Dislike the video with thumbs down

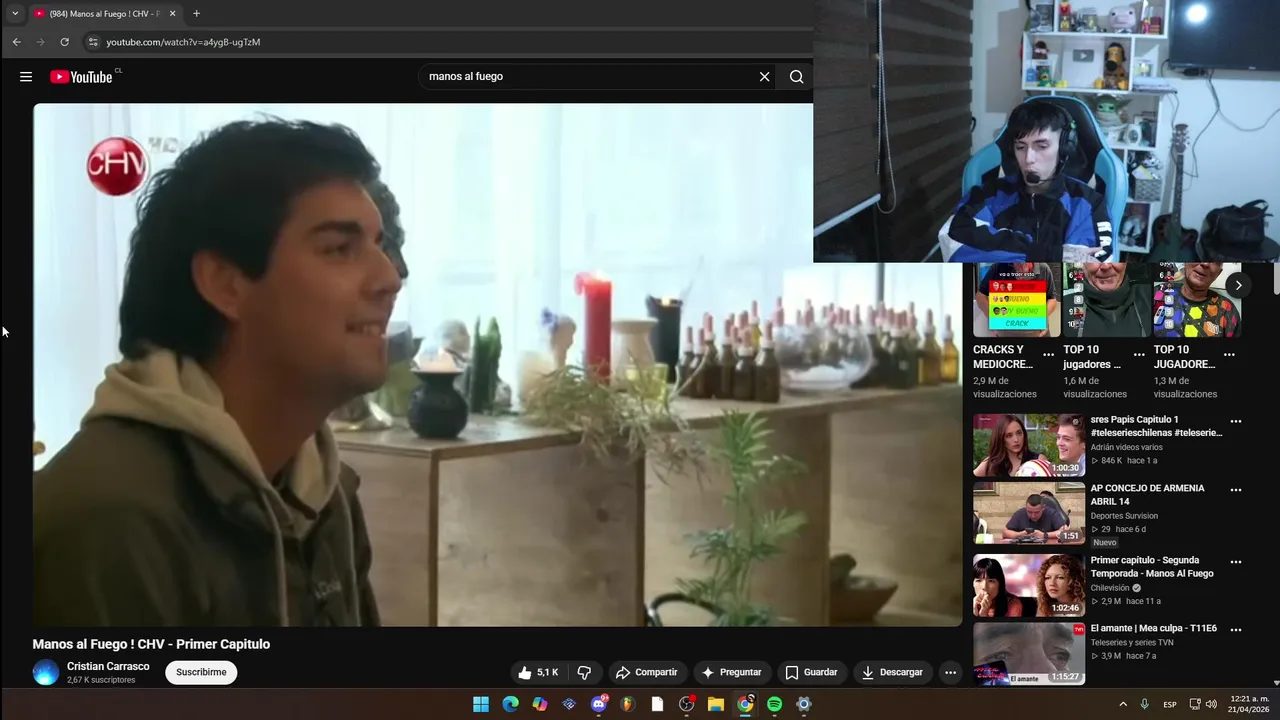tap(585, 672)
